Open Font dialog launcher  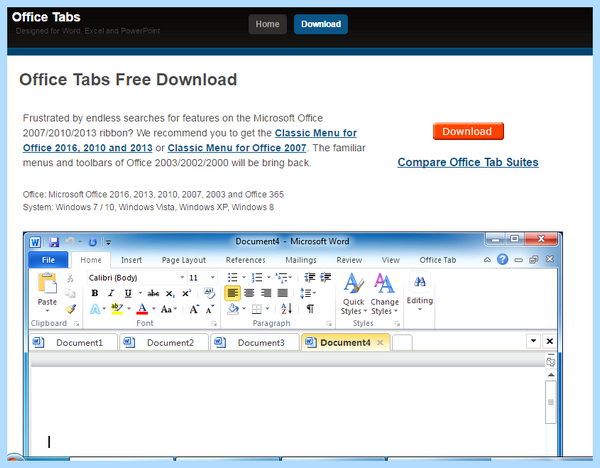(214, 324)
